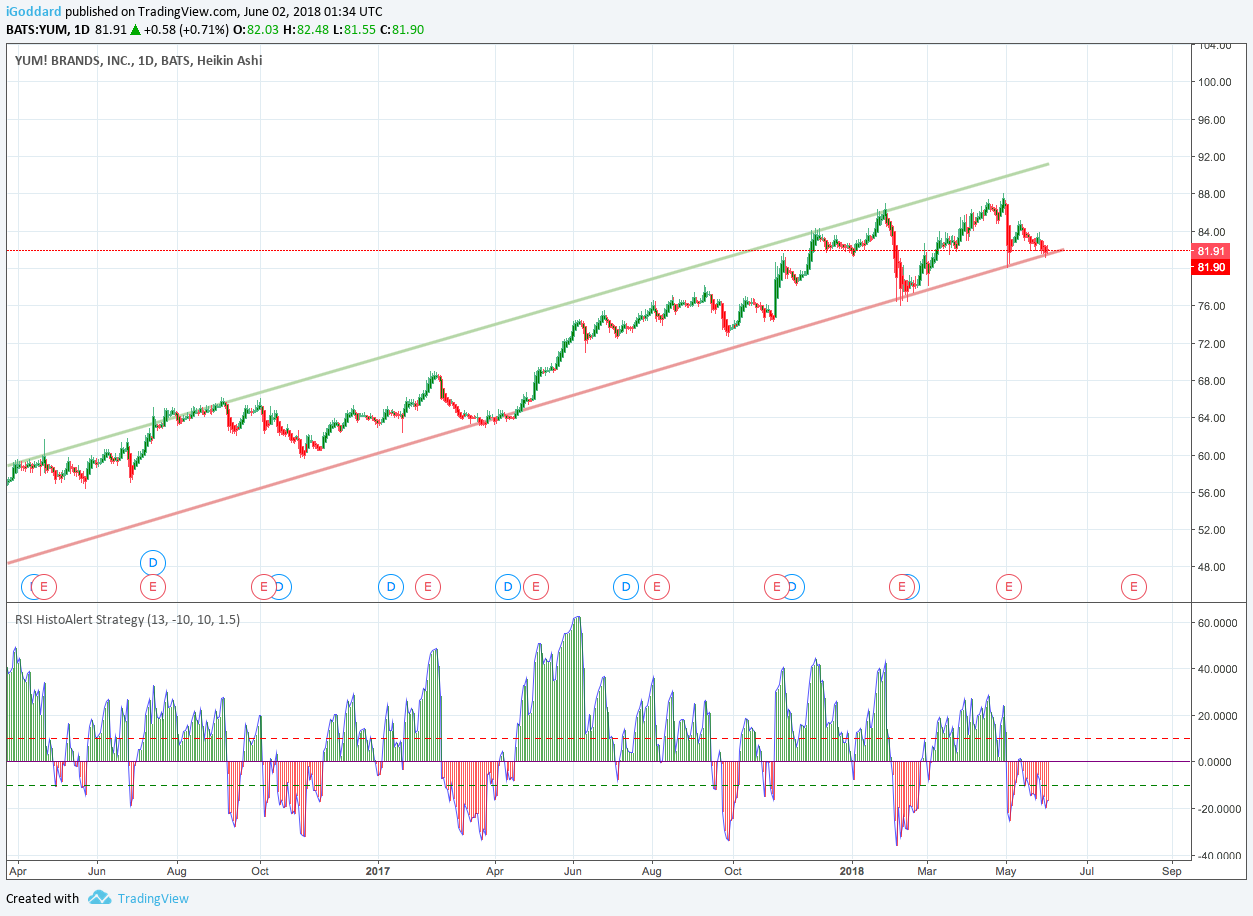This screenshot has width=1253, height=916.
Task: Click the E earnings marker under August 2018
Action: (1133, 587)
